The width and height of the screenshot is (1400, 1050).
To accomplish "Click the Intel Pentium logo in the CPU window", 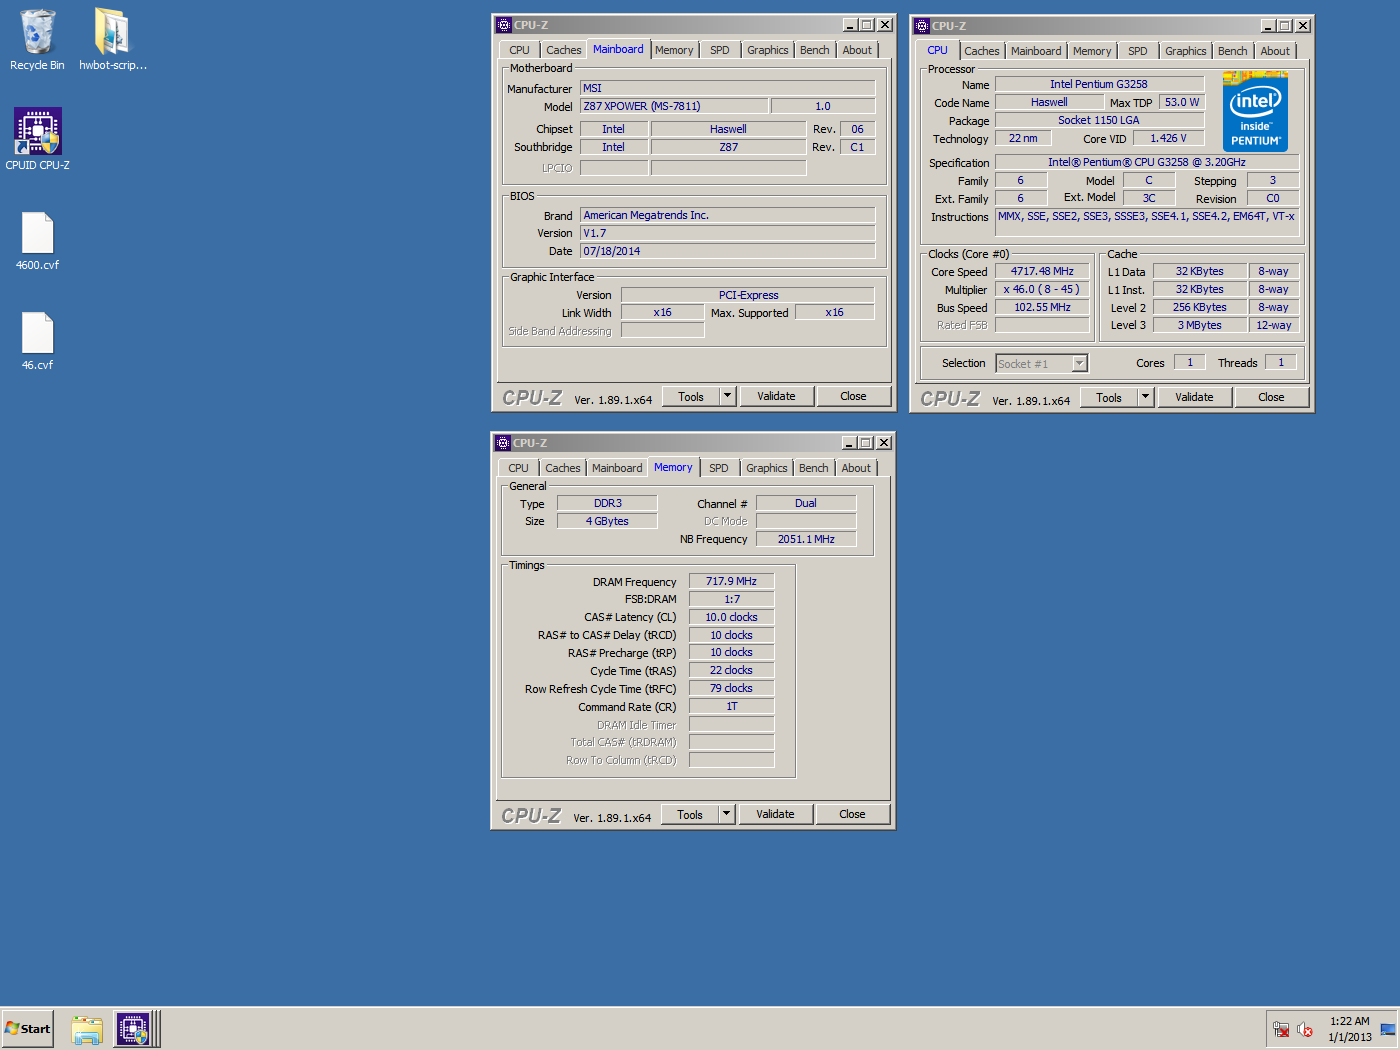I will (1255, 111).
